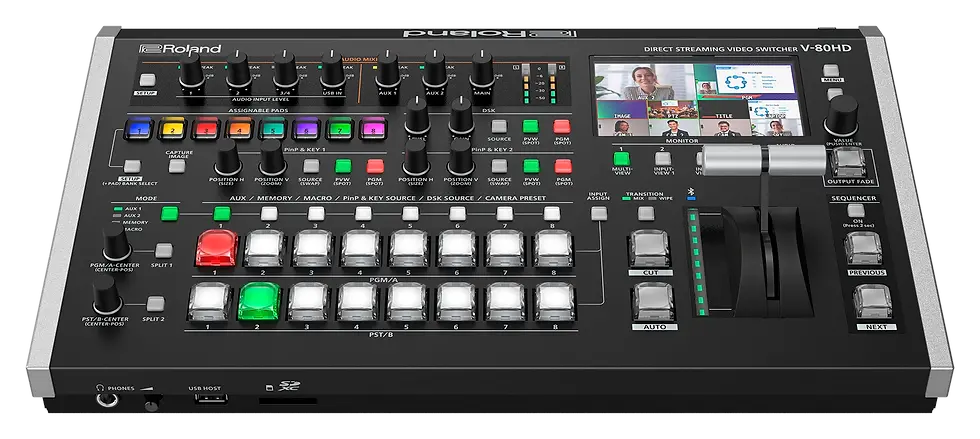Tap the yellow assignable pad 2

click(172, 129)
